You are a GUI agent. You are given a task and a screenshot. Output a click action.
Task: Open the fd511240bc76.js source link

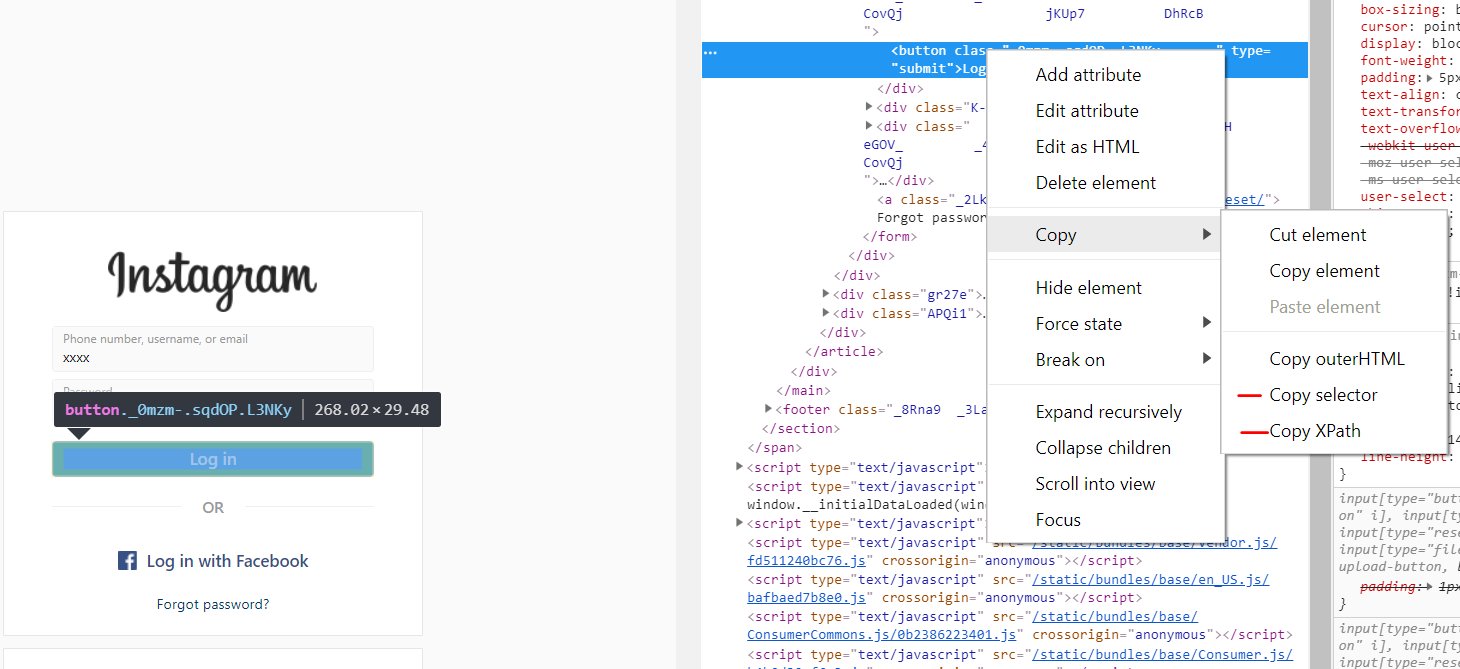[806, 561]
